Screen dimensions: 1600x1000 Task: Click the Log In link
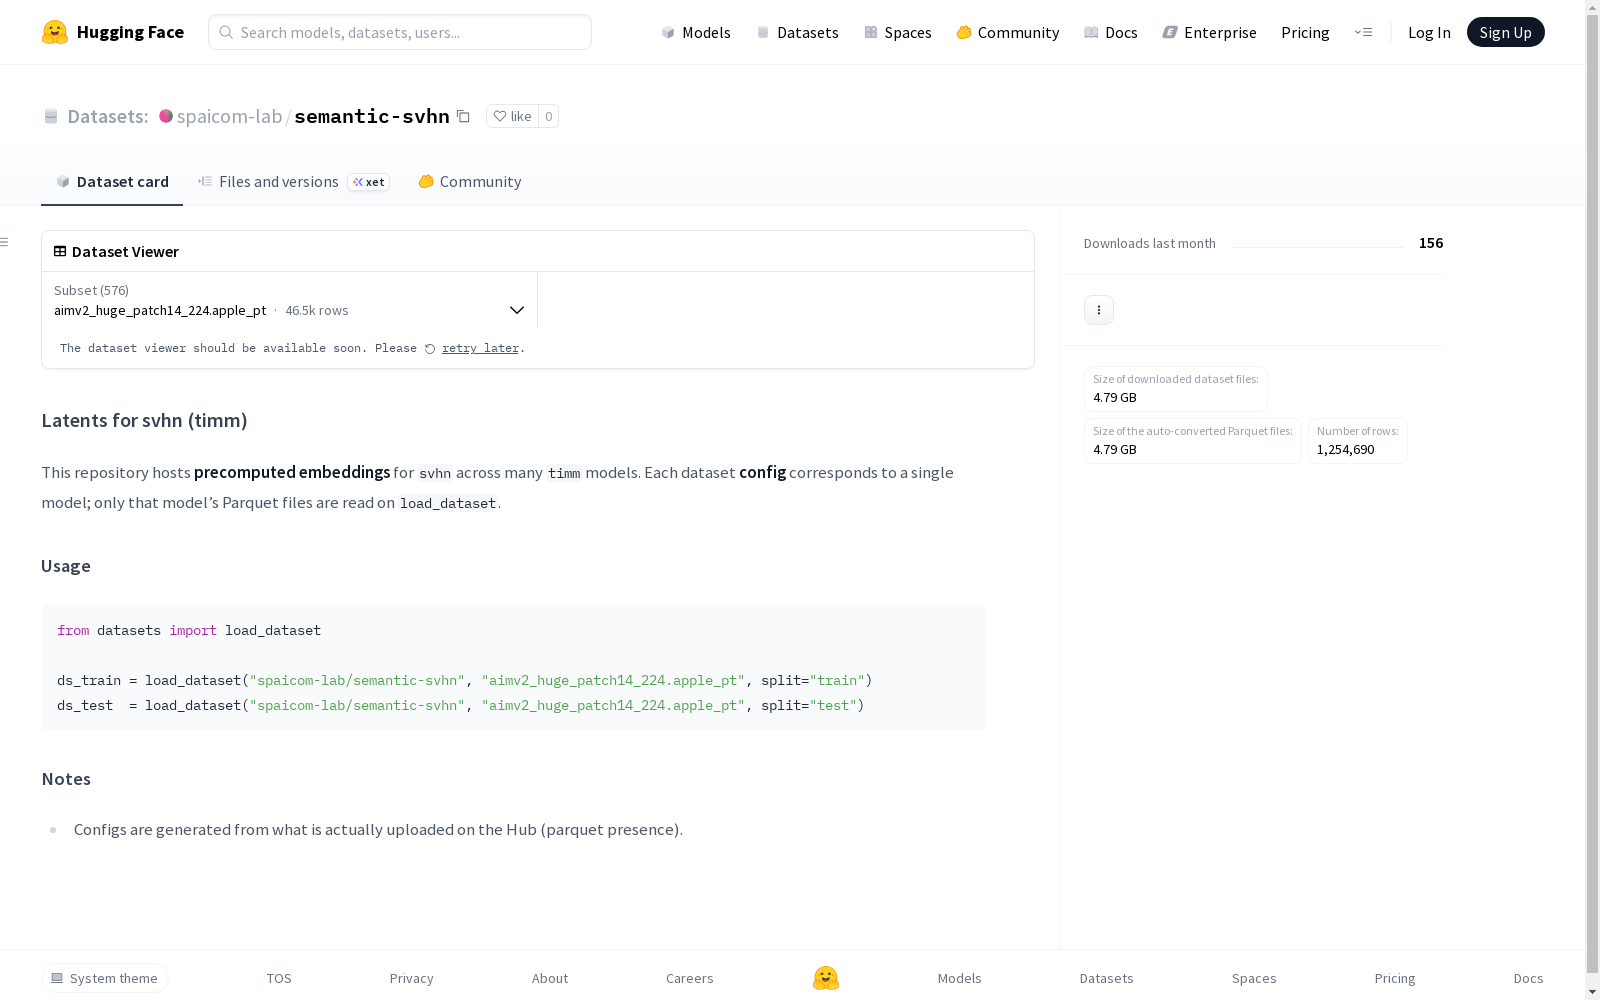[x=1429, y=32]
